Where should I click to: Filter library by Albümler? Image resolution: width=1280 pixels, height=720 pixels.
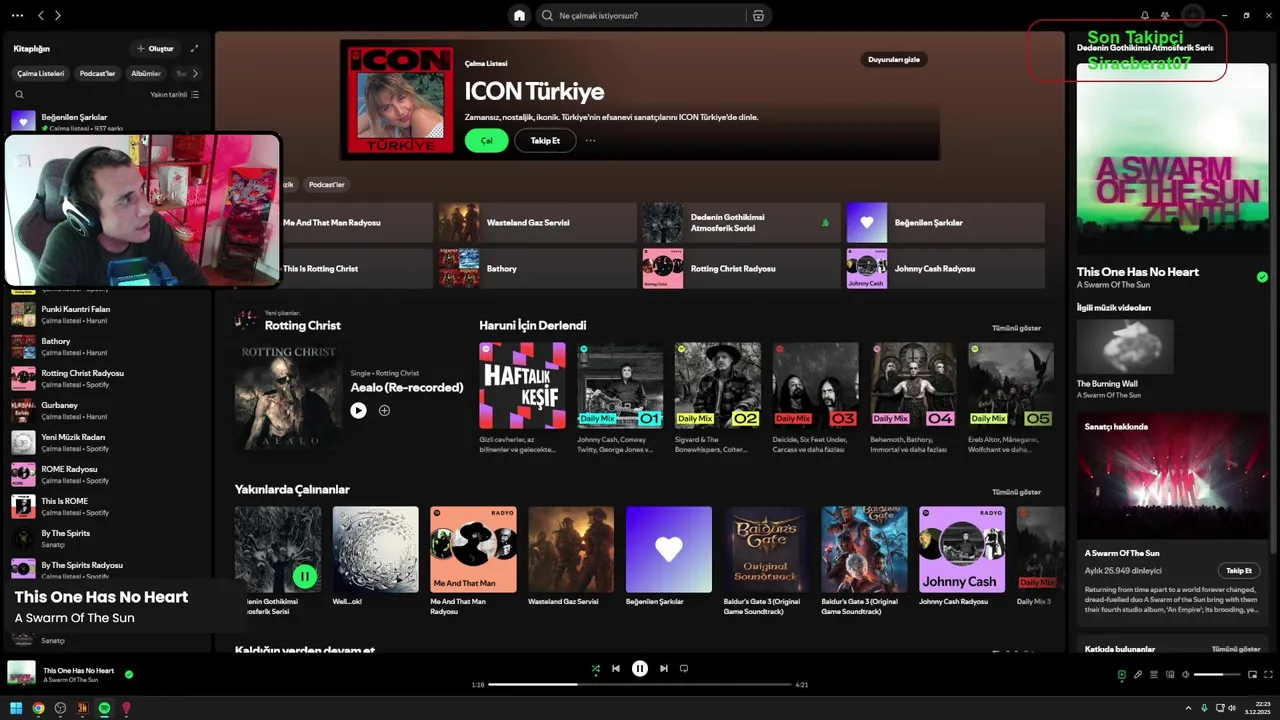click(146, 73)
